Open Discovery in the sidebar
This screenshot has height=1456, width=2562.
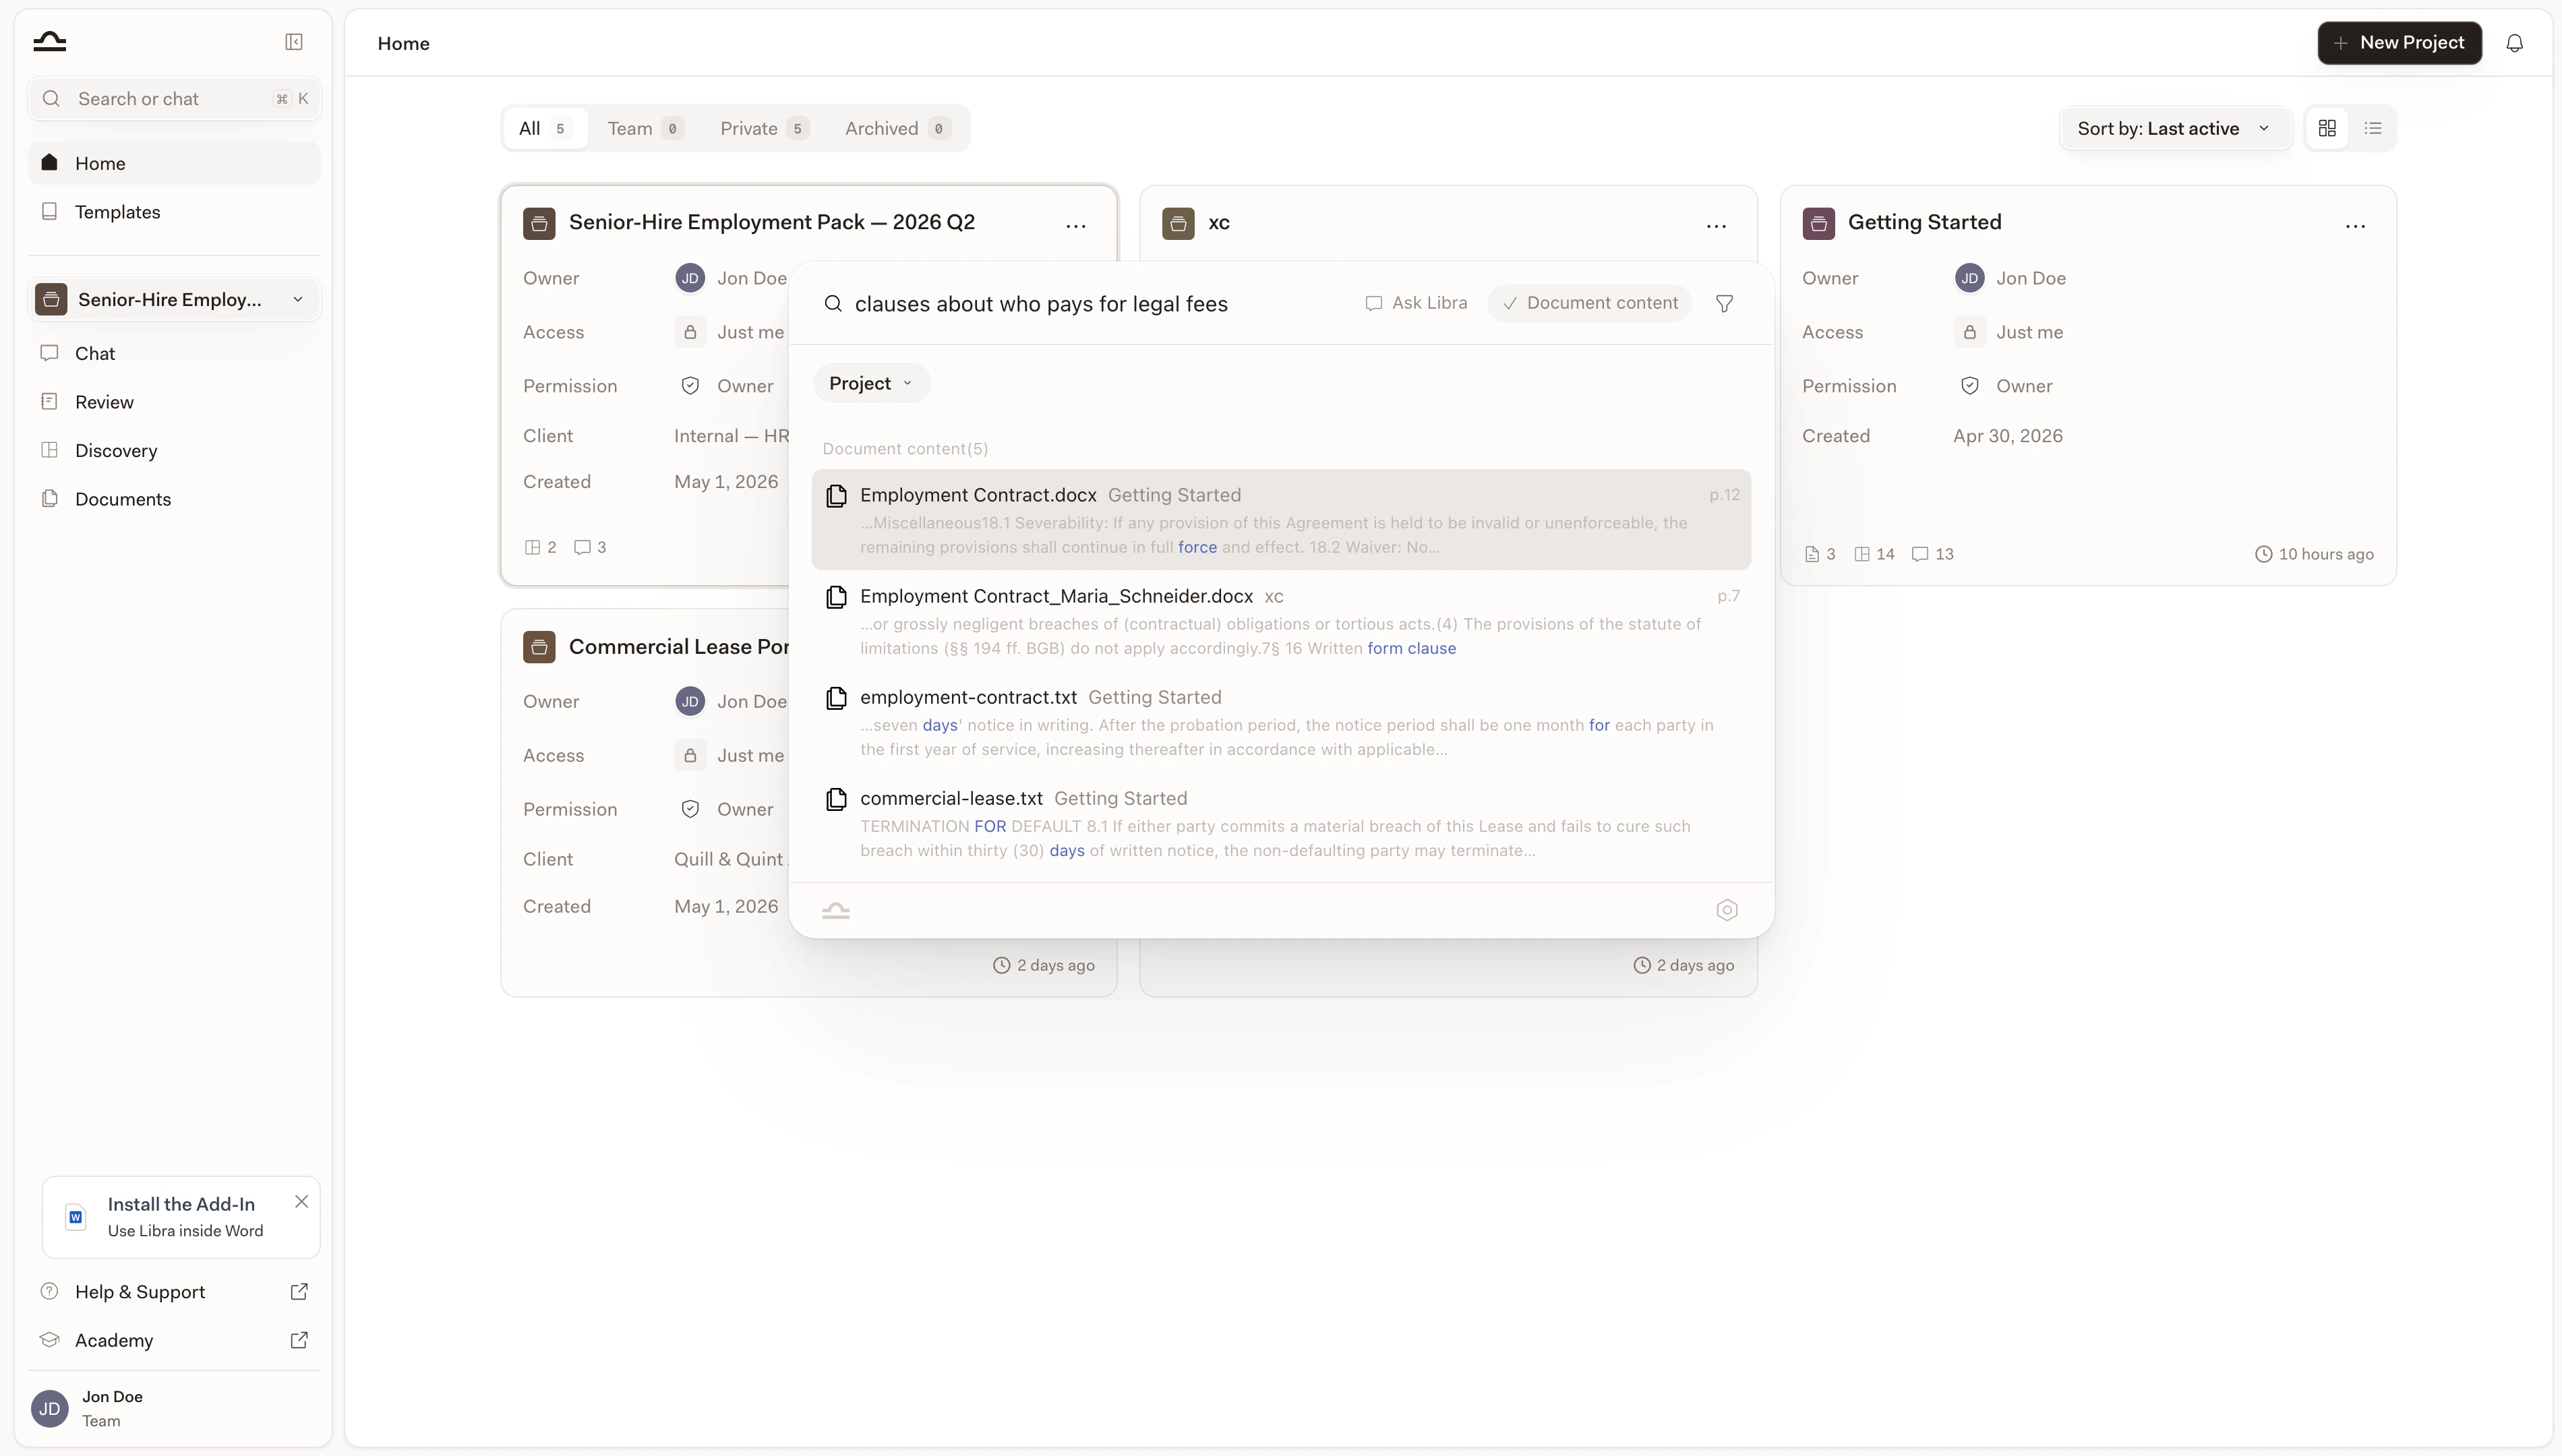point(174,450)
